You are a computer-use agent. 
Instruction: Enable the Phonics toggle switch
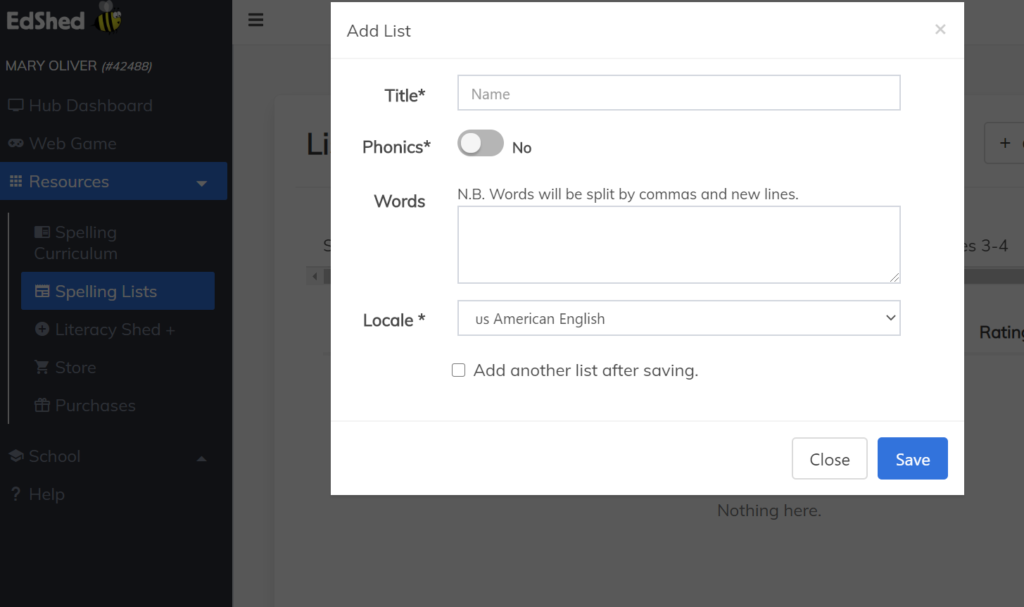[480, 144]
